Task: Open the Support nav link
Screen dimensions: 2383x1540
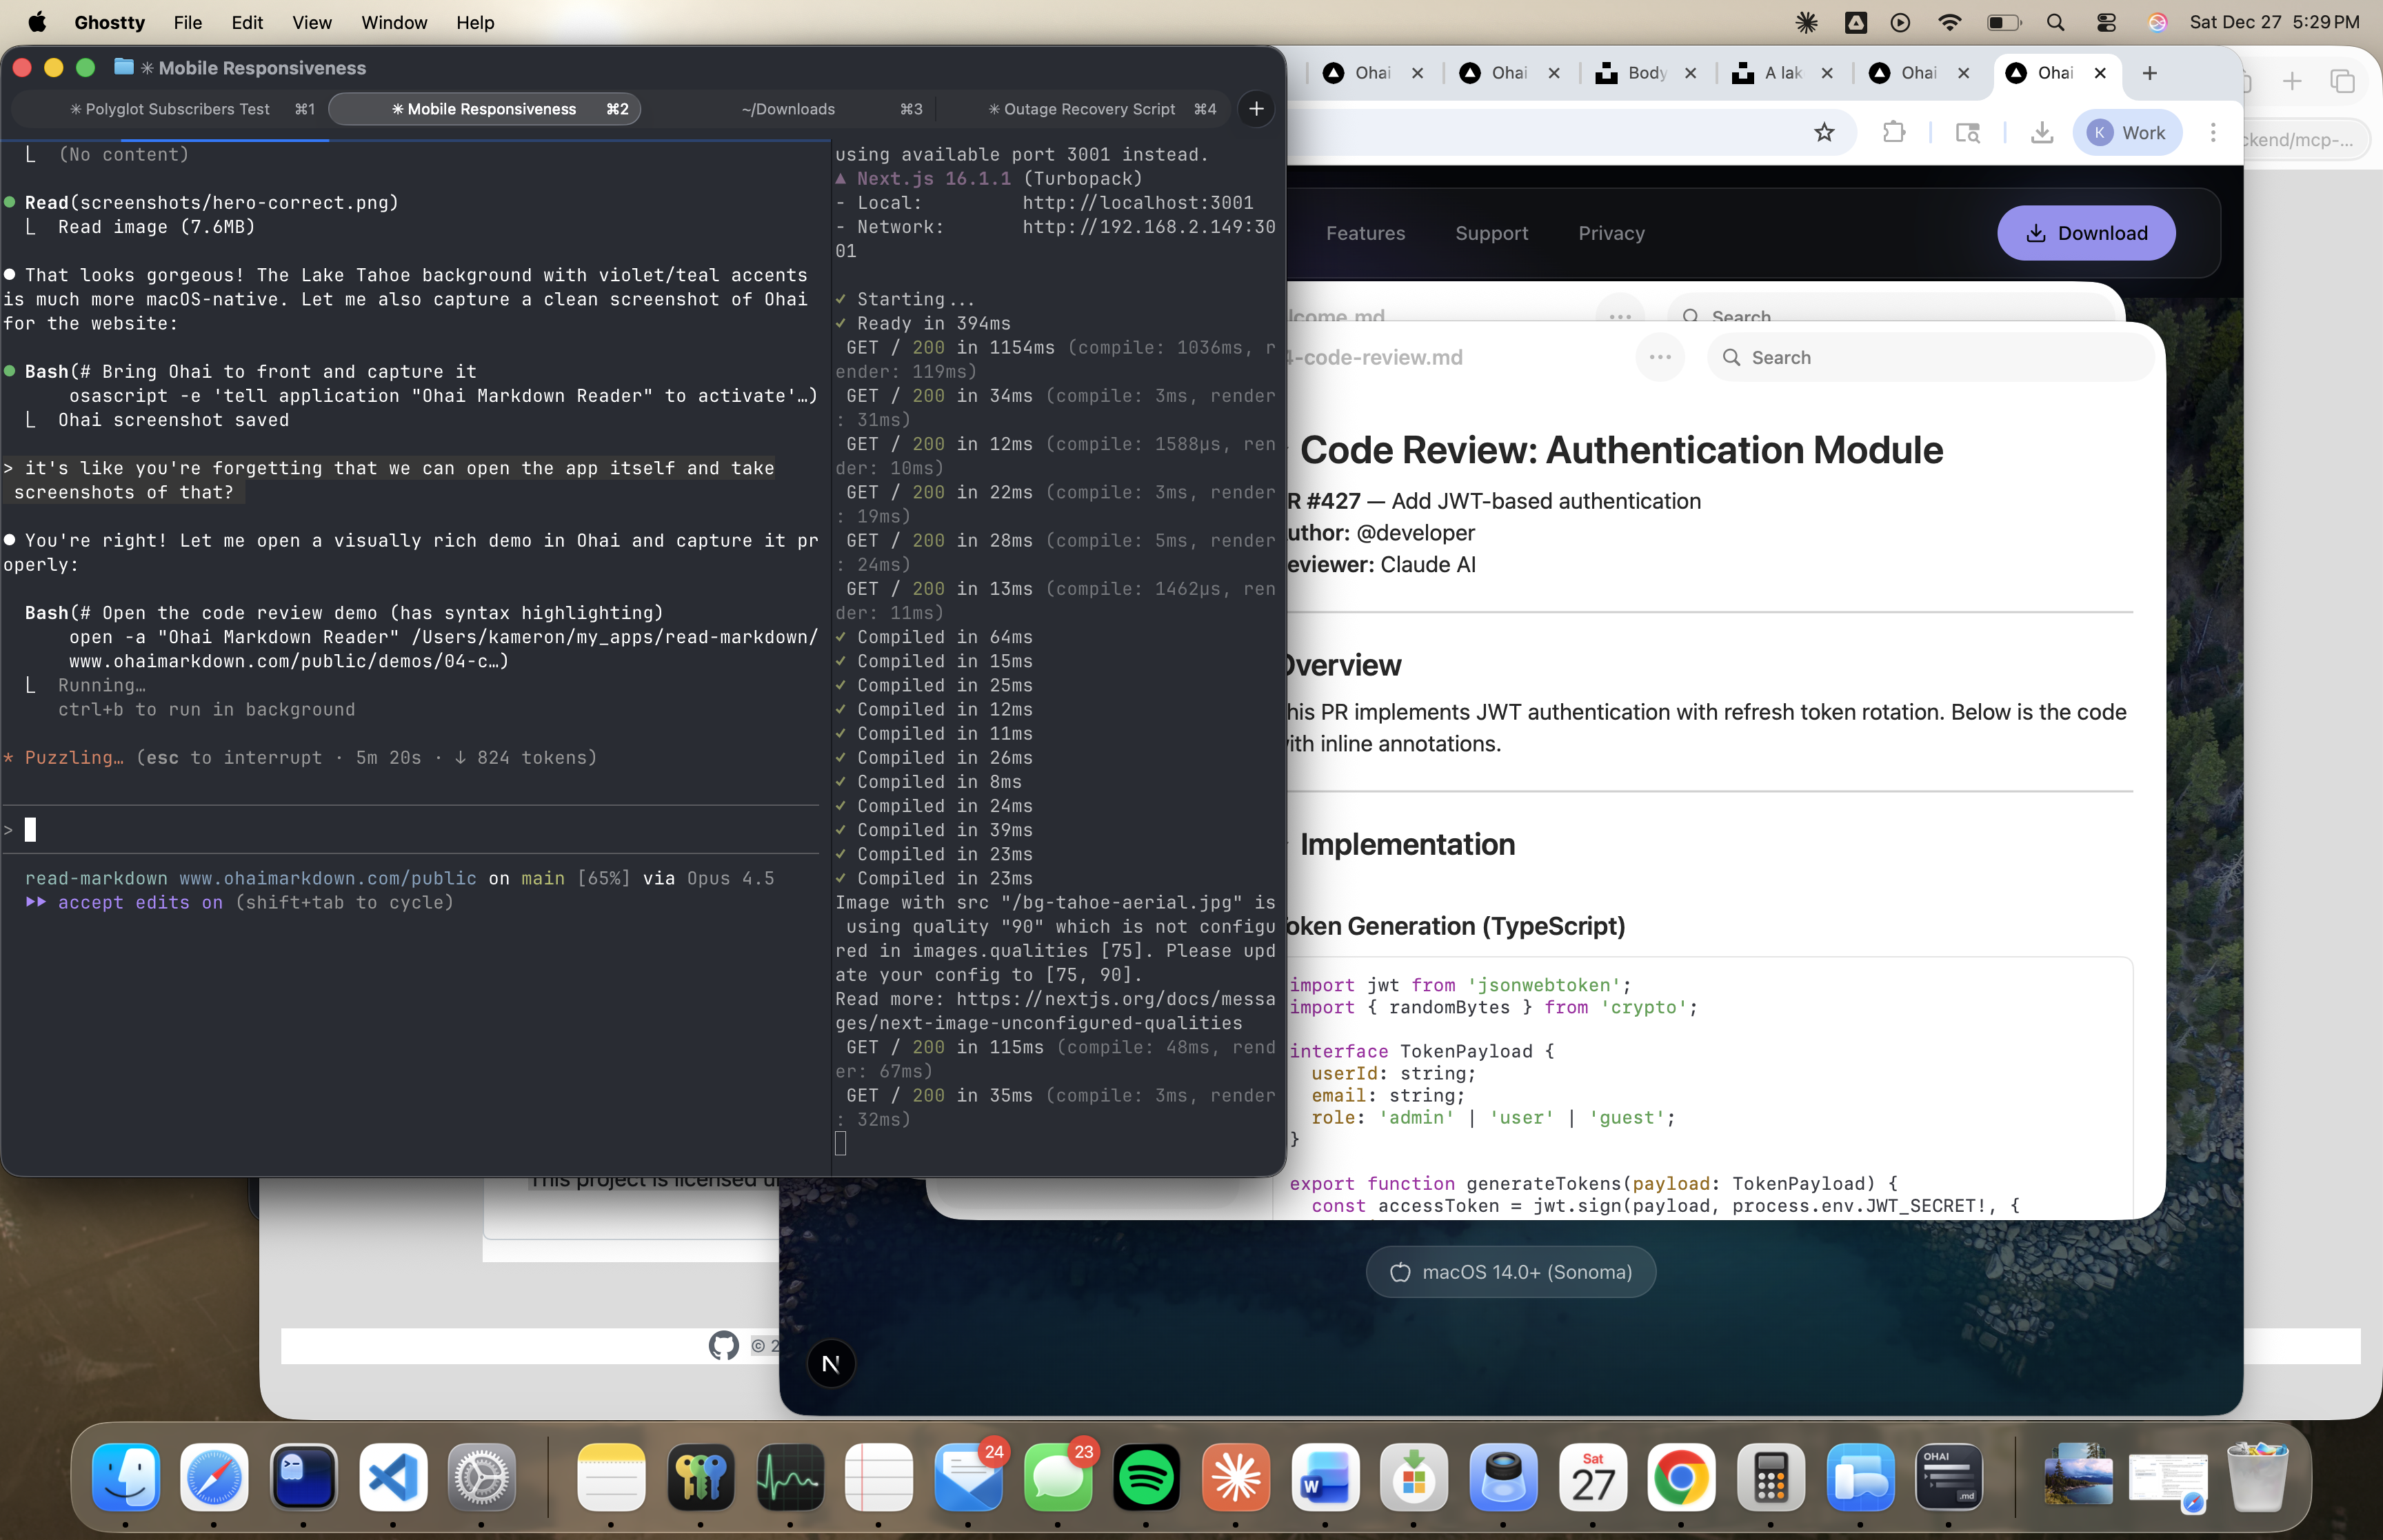Action: click(1491, 233)
